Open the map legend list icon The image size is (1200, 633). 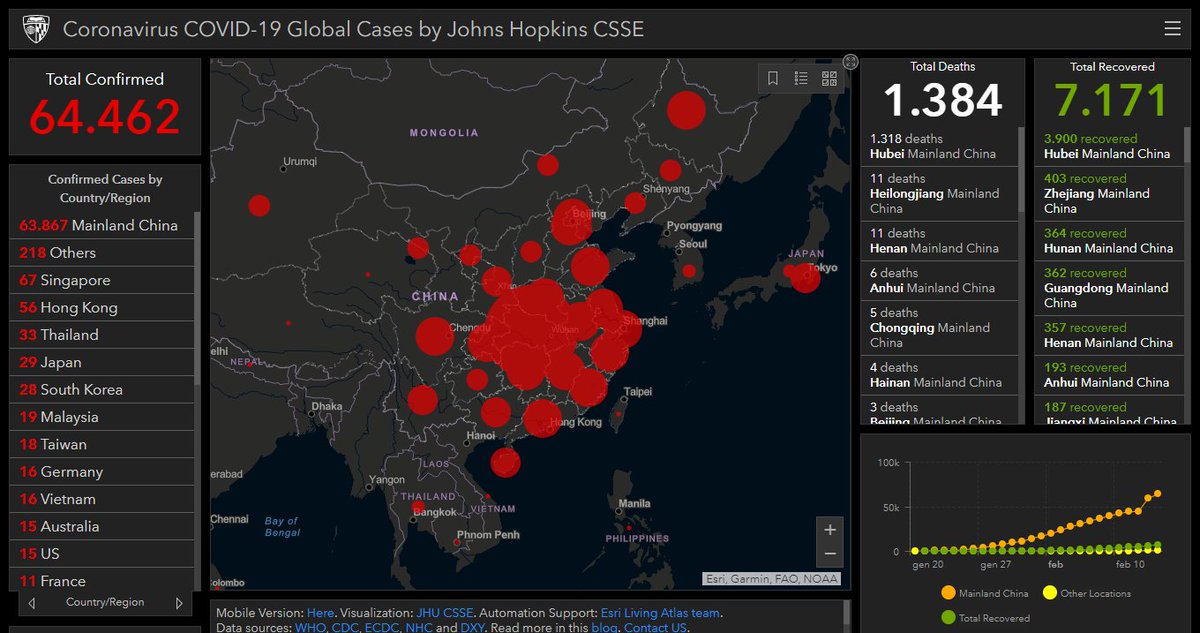point(801,78)
